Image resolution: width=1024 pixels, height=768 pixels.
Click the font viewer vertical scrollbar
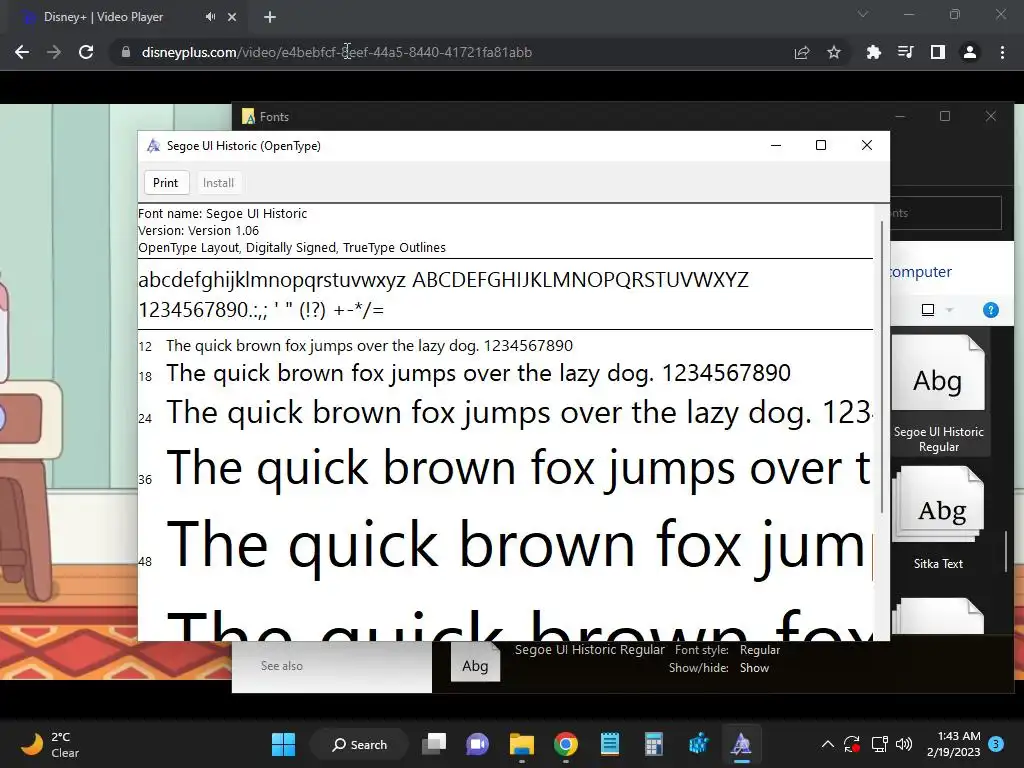[x=882, y=366]
